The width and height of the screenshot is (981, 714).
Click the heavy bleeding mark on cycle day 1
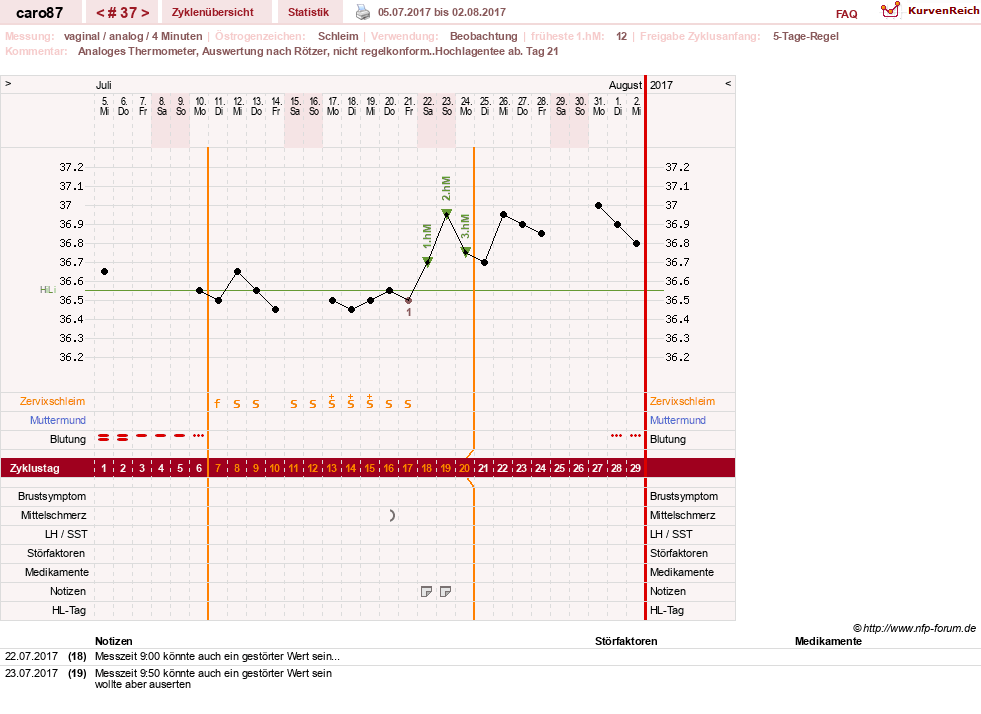[x=104, y=437]
